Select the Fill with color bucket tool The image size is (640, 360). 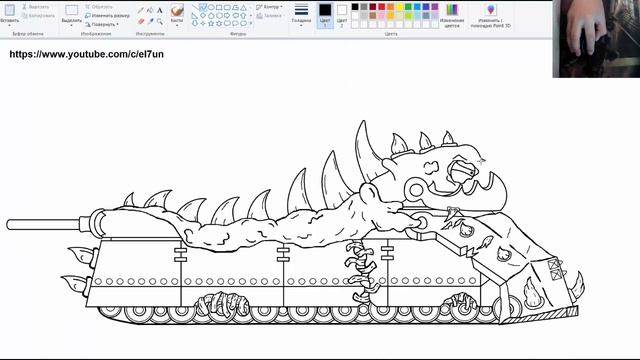pos(150,10)
